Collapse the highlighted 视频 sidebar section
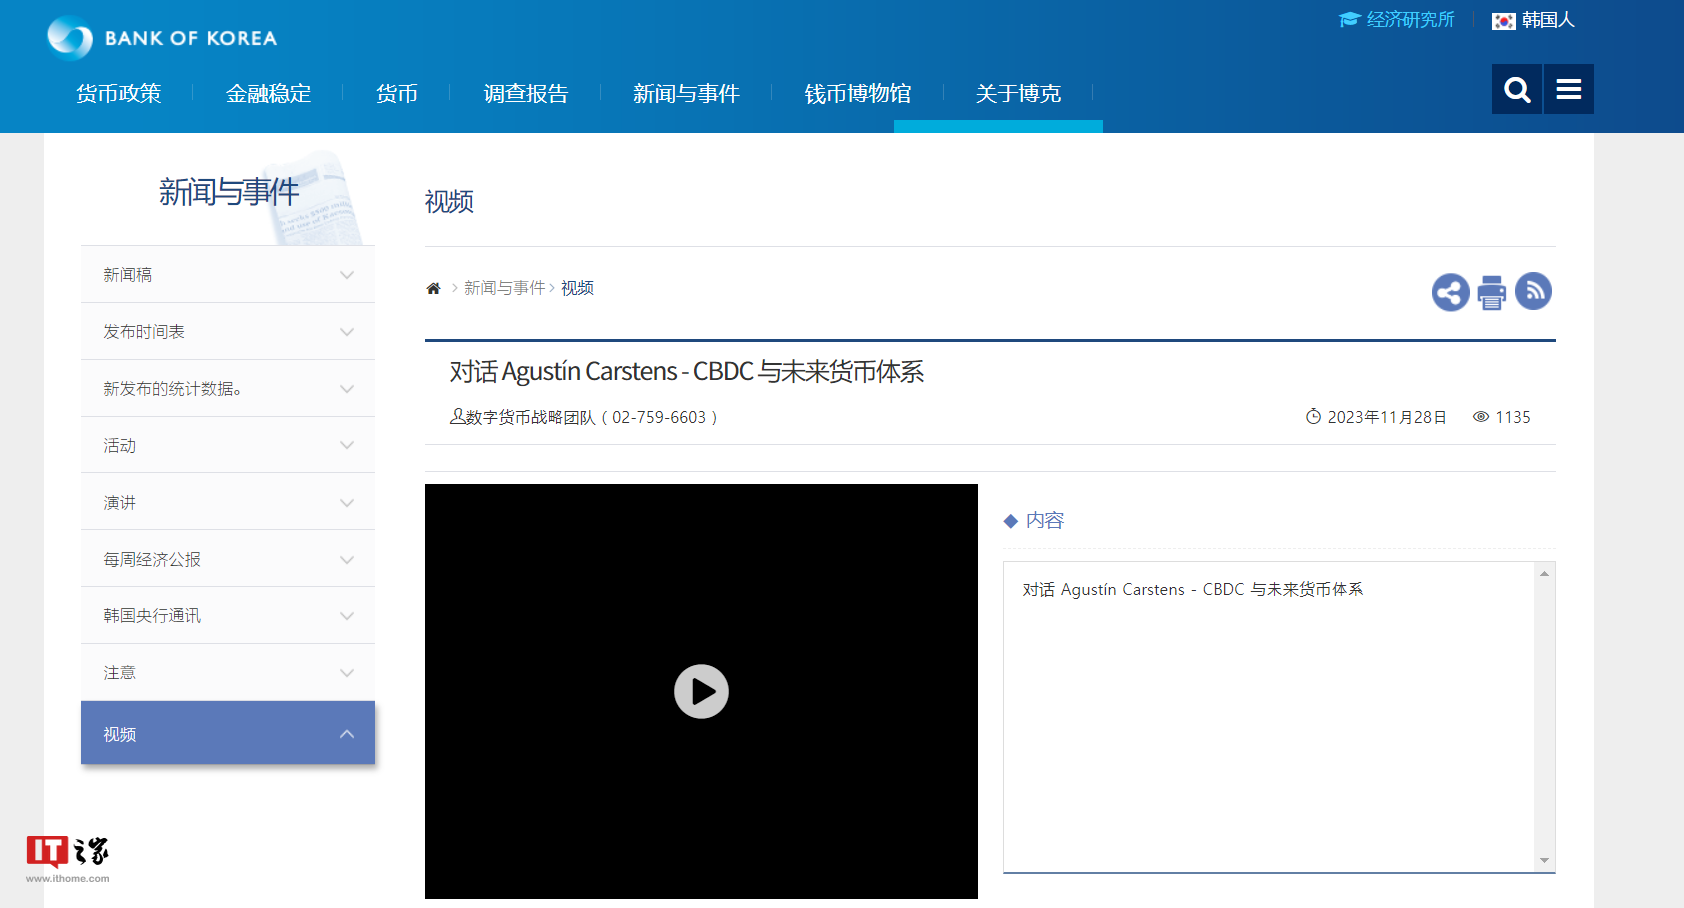 coord(227,733)
